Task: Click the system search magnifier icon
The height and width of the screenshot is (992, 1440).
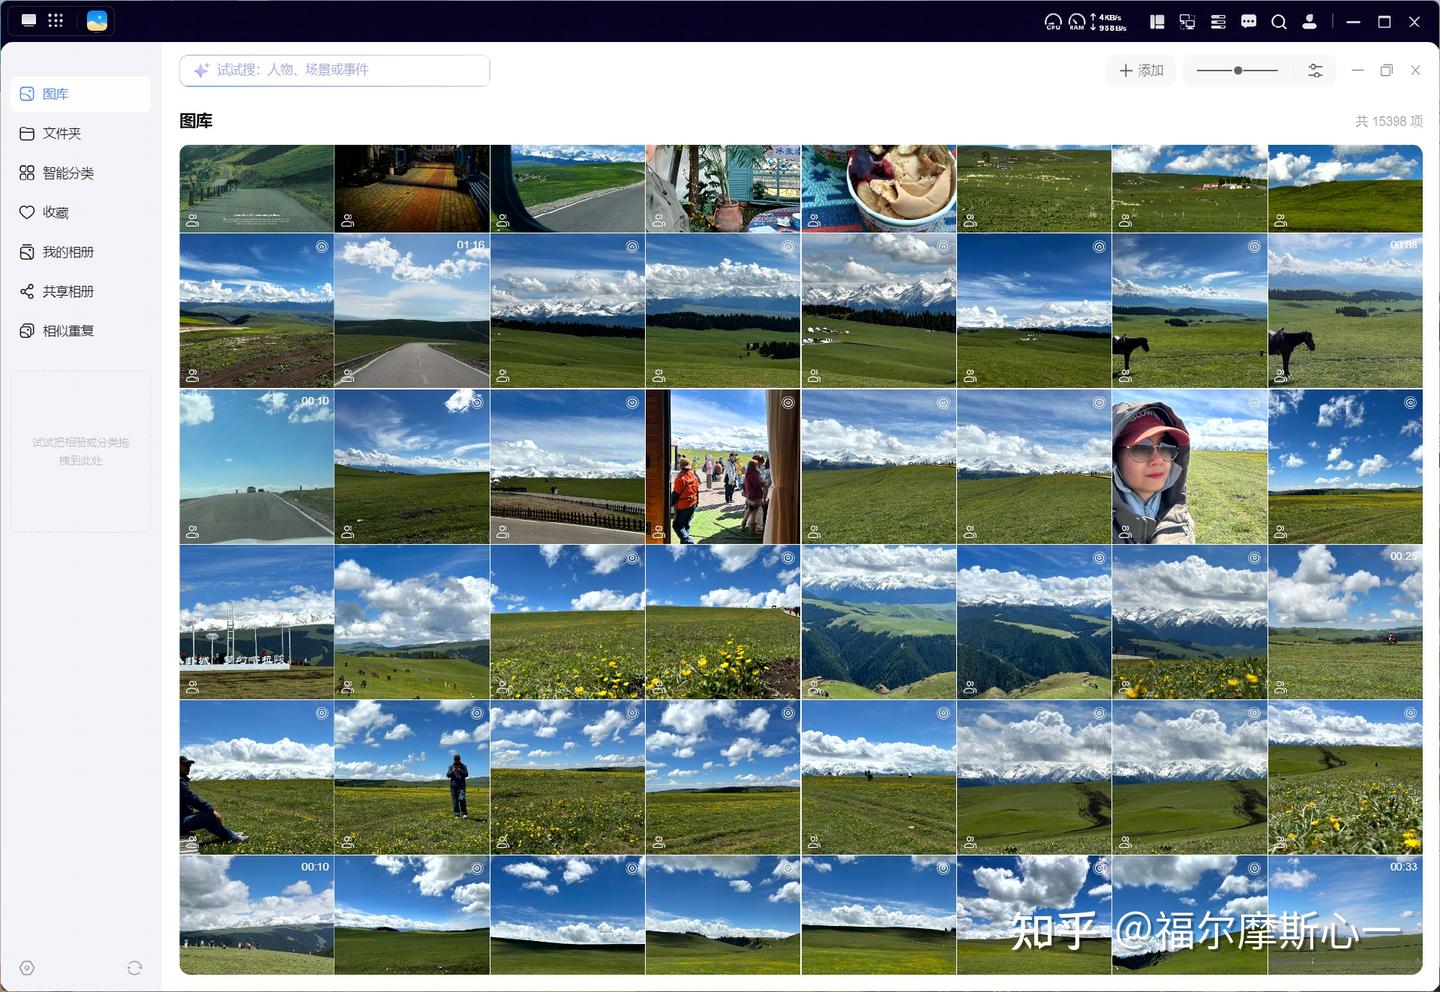Action: pyautogui.click(x=1279, y=21)
